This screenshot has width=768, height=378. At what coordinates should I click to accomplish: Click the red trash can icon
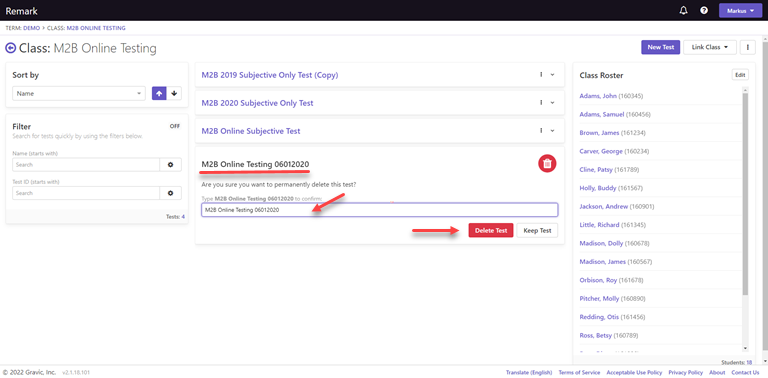point(547,164)
